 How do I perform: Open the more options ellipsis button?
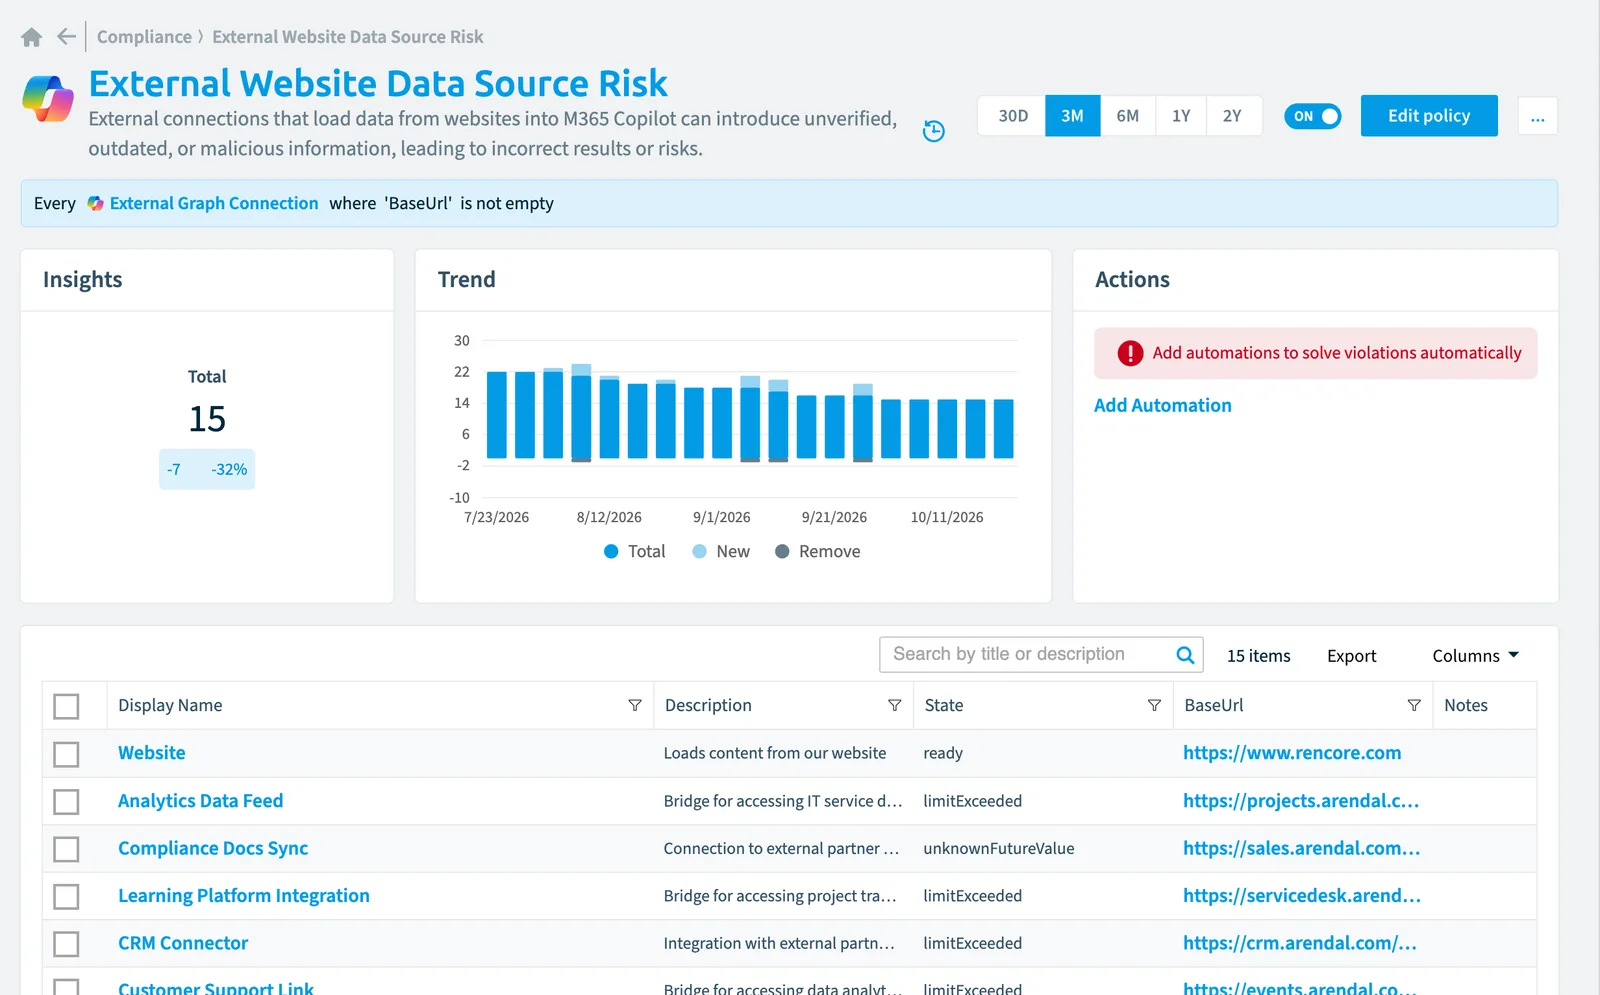(x=1537, y=116)
